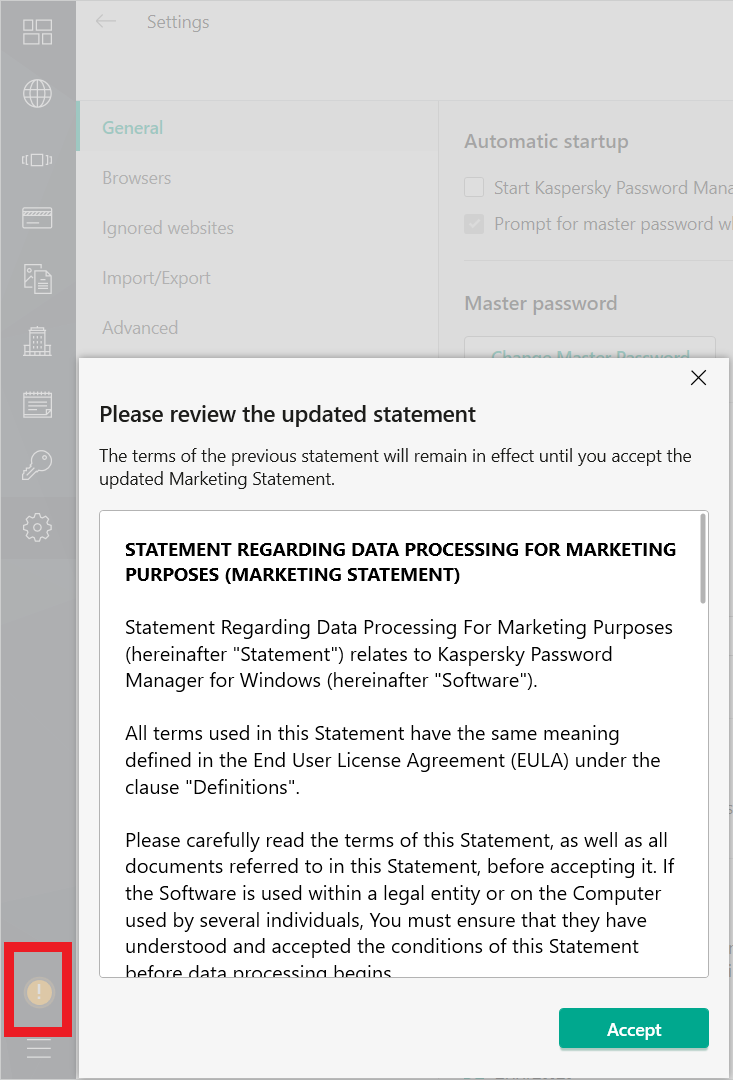The height and width of the screenshot is (1080, 733).
Task: Open the all entries dashboard icon
Action: point(37,32)
